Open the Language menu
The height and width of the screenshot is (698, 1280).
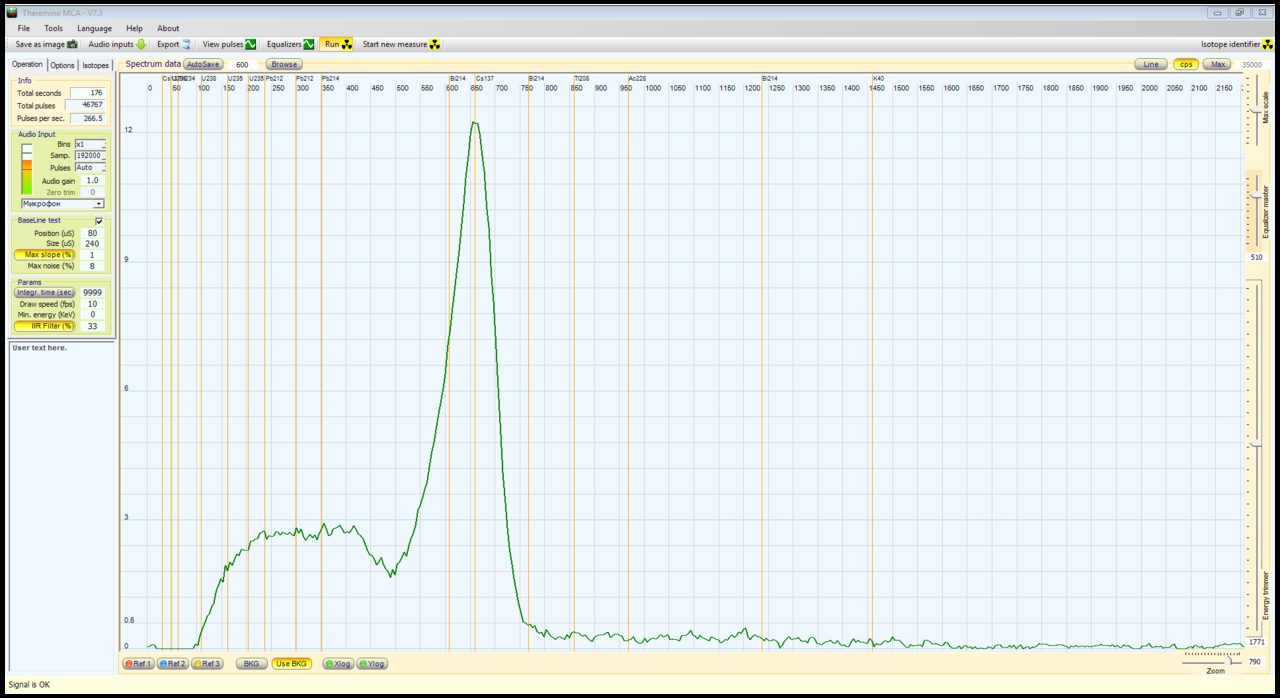coord(95,28)
